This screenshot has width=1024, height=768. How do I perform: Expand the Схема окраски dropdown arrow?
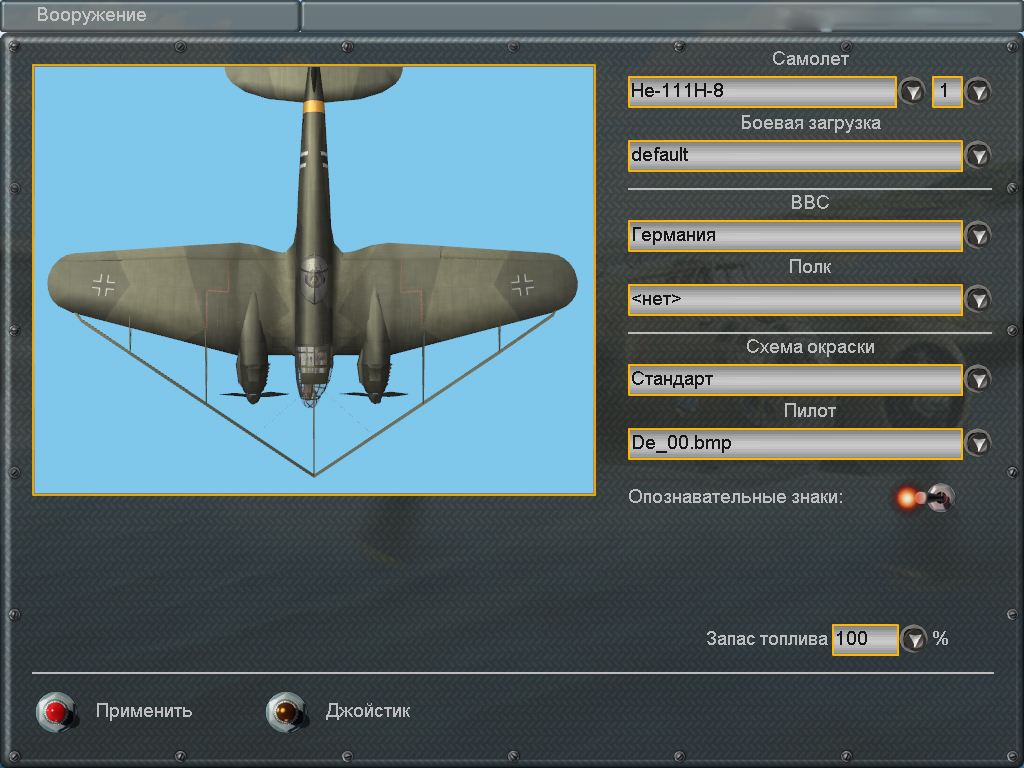pyautogui.click(x=978, y=380)
